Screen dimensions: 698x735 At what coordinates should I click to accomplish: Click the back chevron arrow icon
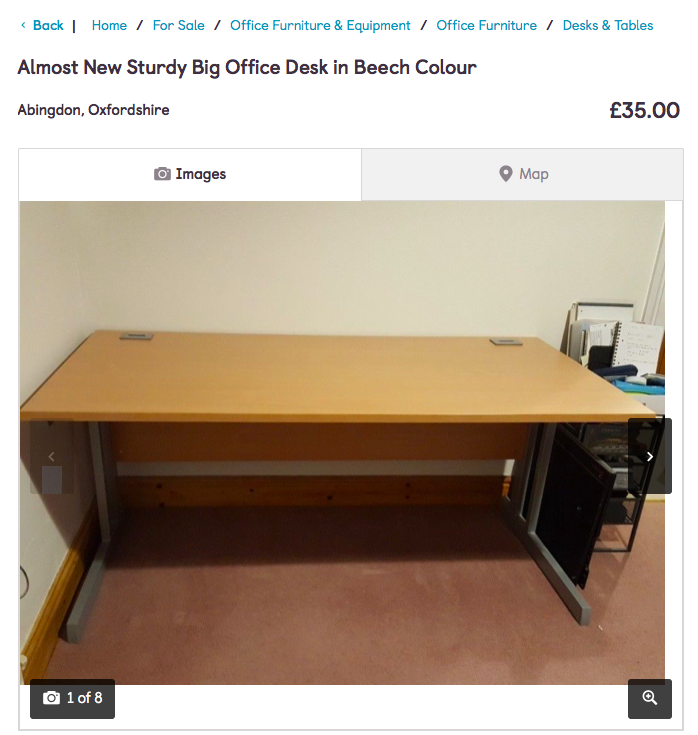(x=23, y=25)
